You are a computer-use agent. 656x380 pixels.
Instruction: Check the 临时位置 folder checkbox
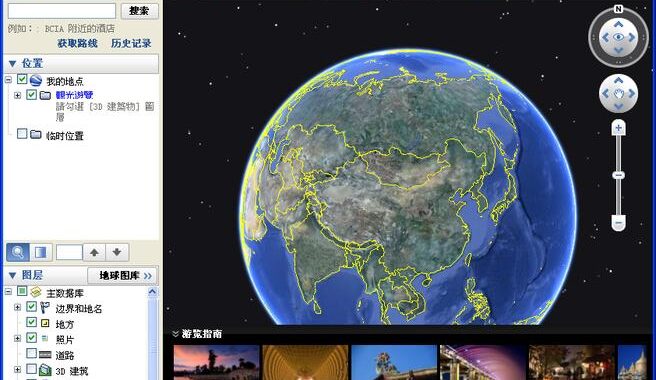22,134
